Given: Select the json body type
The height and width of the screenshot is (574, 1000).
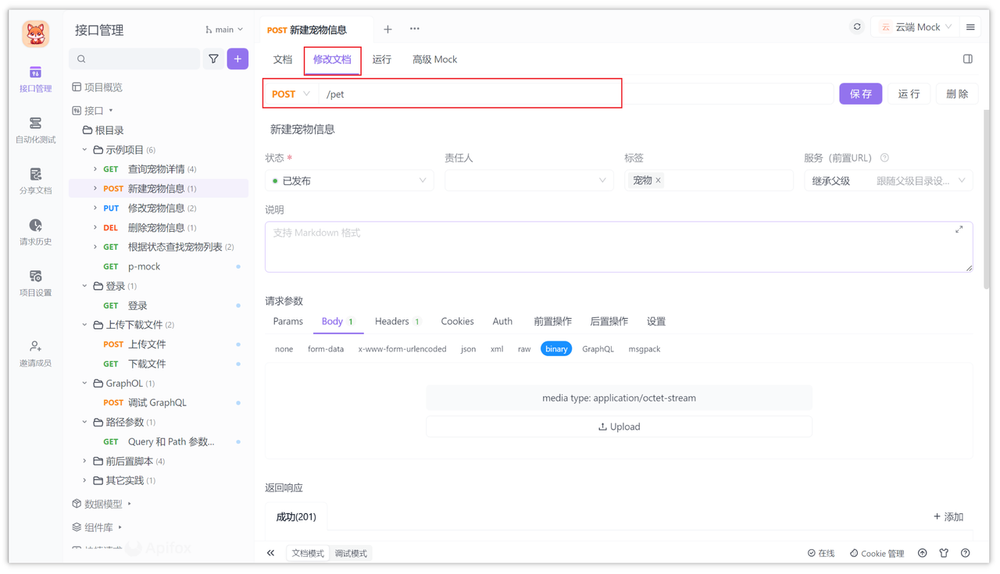Looking at the screenshot, I should pos(468,349).
